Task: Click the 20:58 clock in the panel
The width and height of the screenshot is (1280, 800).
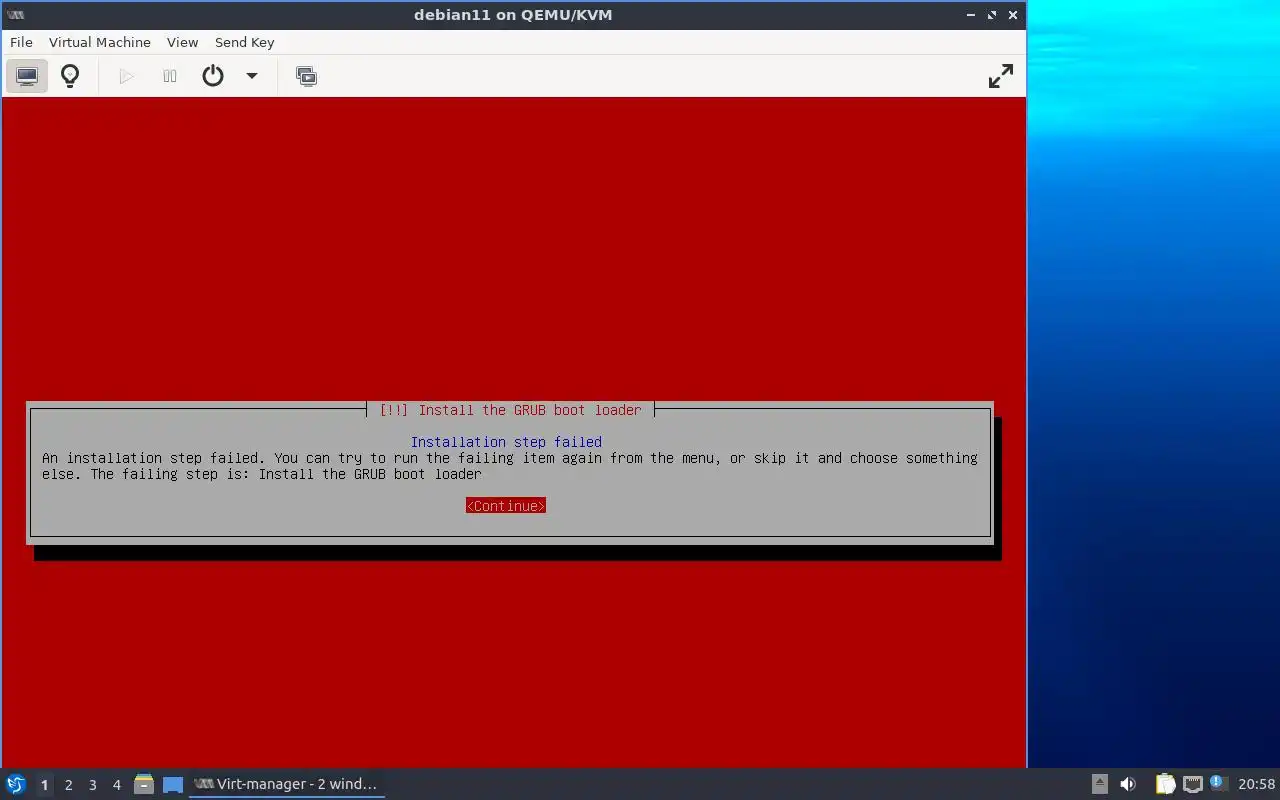Action: (1256, 784)
